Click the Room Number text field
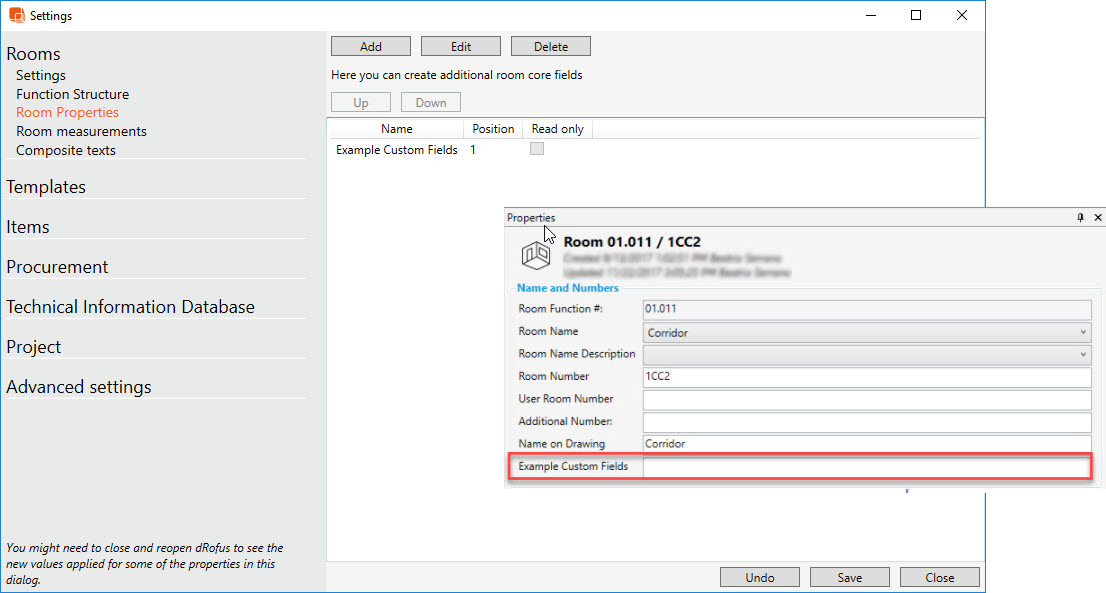The width and height of the screenshot is (1106, 593). coord(865,377)
